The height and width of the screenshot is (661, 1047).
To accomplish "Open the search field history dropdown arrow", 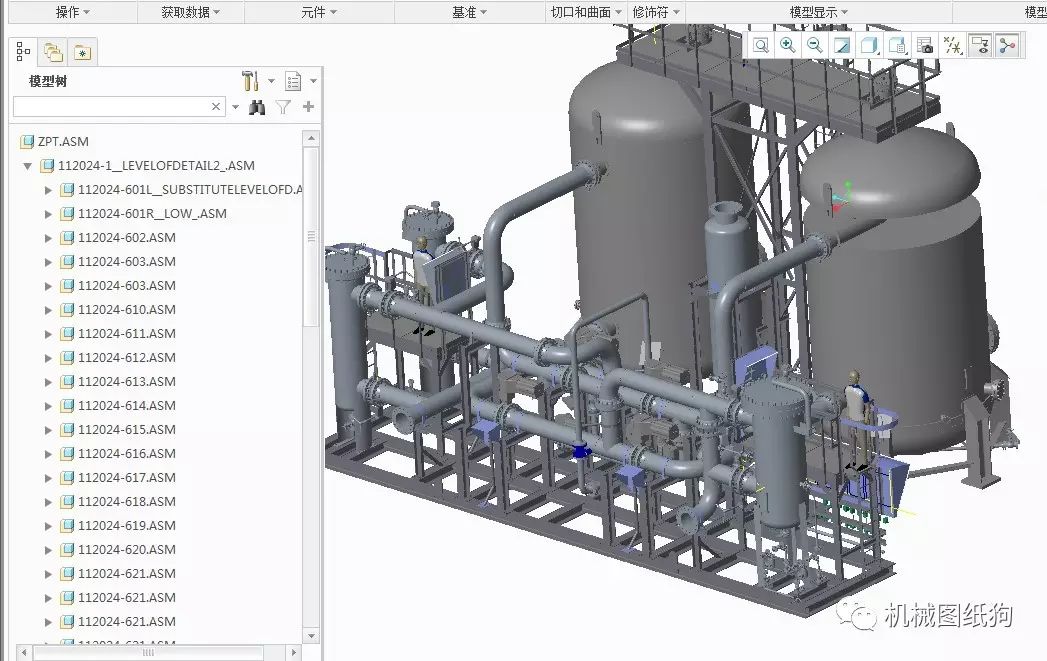I will point(235,107).
